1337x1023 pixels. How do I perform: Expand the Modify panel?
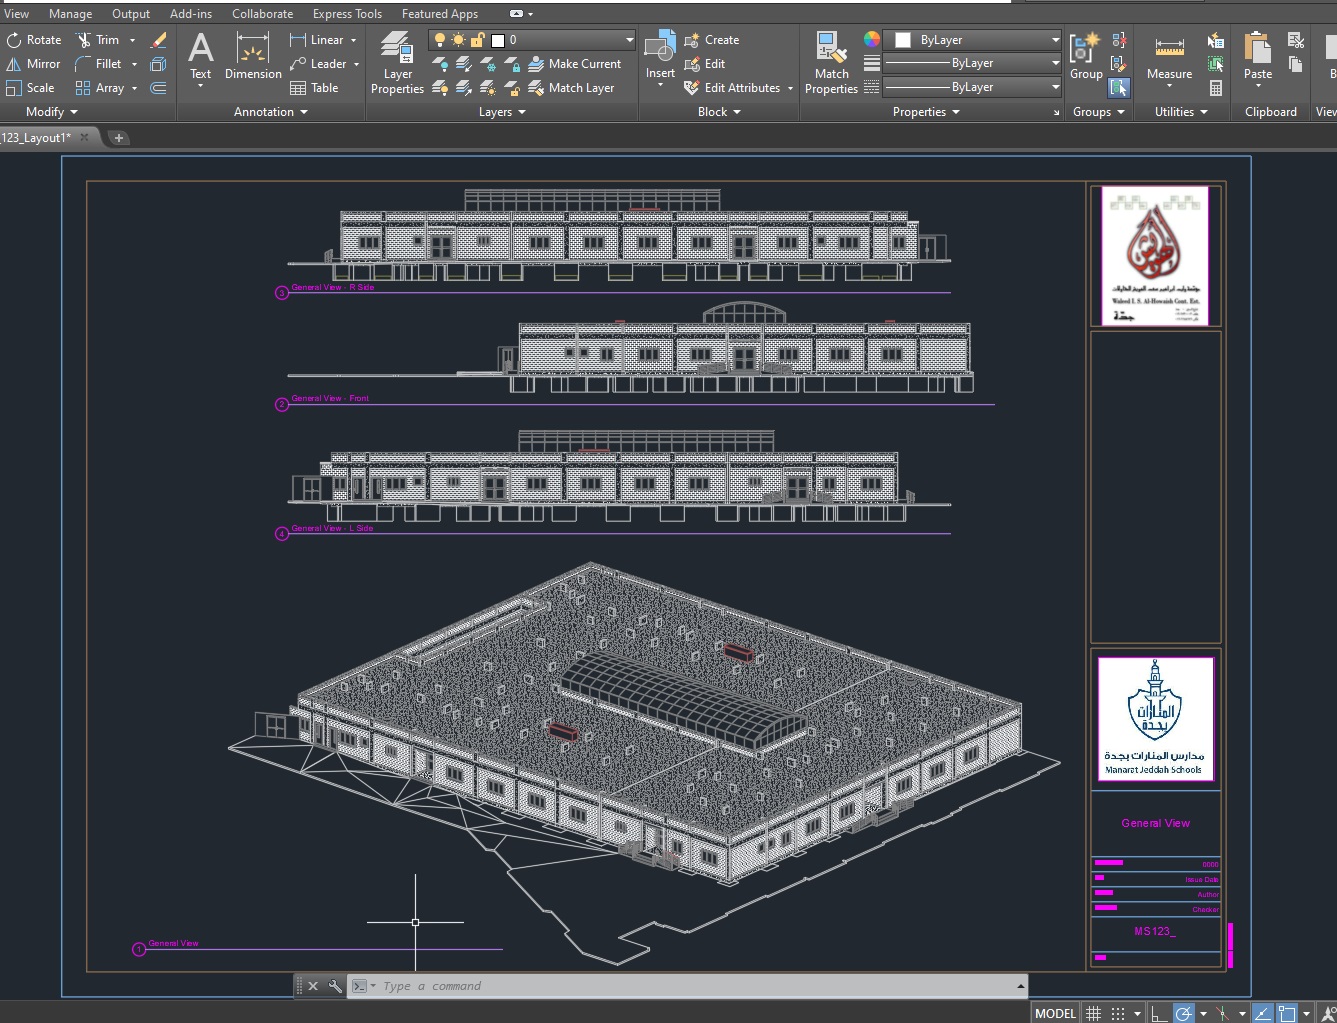(x=52, y=112)
